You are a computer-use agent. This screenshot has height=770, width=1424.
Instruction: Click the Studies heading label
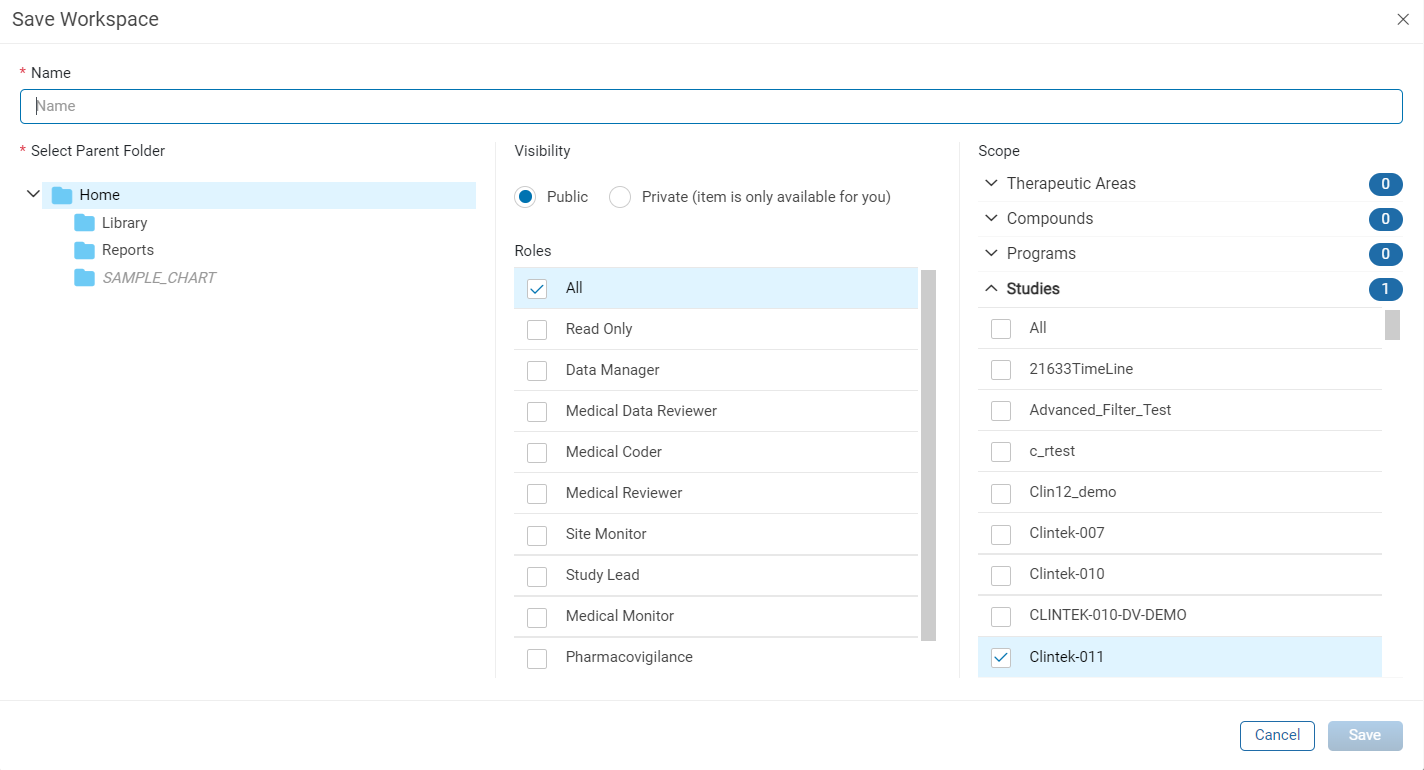coord(1033,288)
